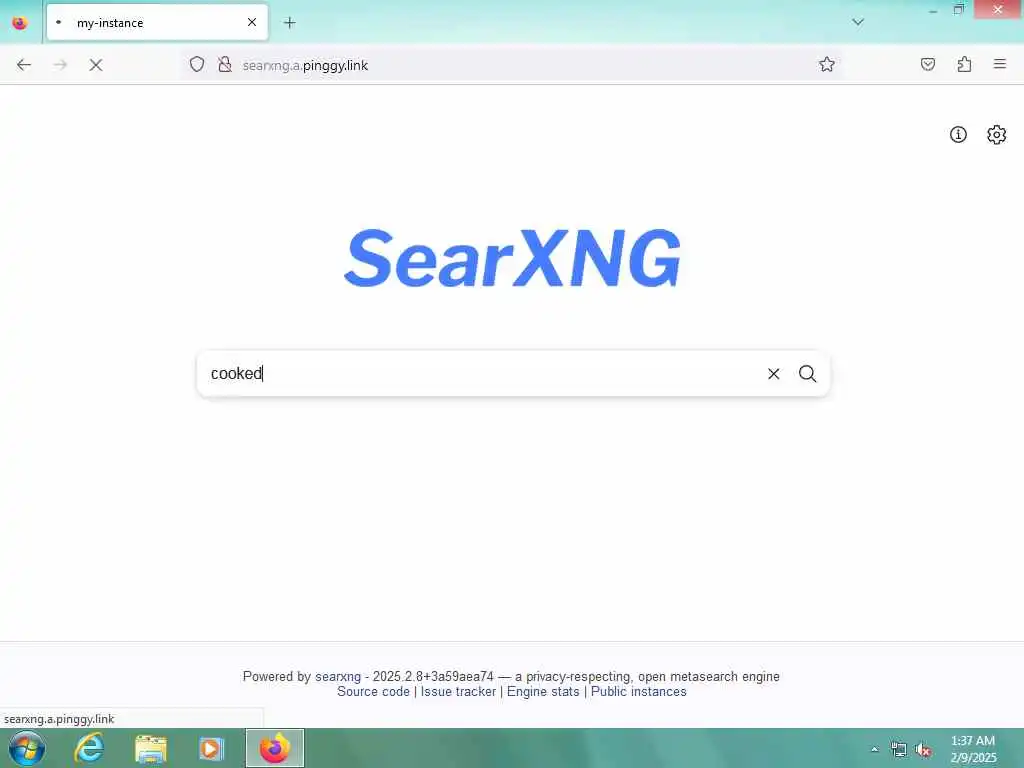Open SearXNG preferences gear icon
This screenshot has width=1024, height=768.
(x=996, y=135)
